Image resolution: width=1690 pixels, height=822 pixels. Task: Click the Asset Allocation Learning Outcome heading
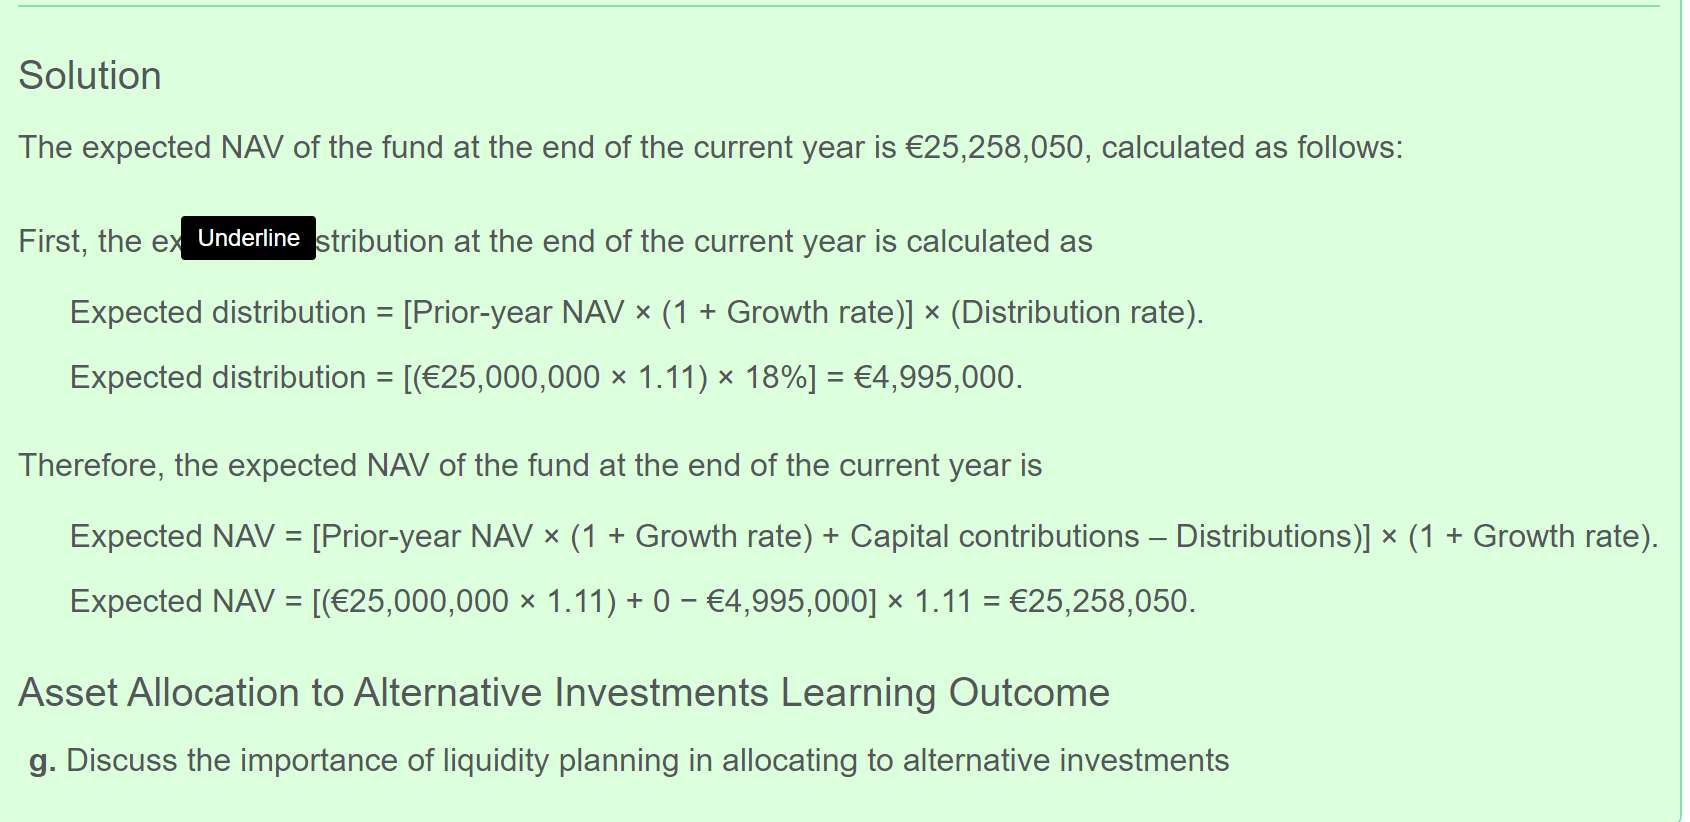564,692
